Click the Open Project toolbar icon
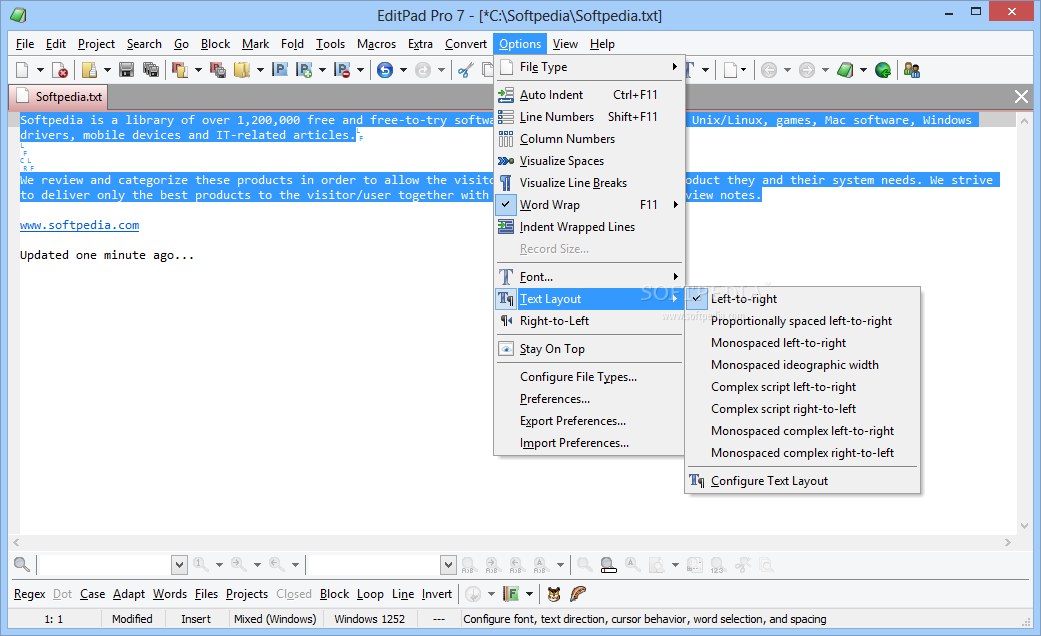 (180, 70)
